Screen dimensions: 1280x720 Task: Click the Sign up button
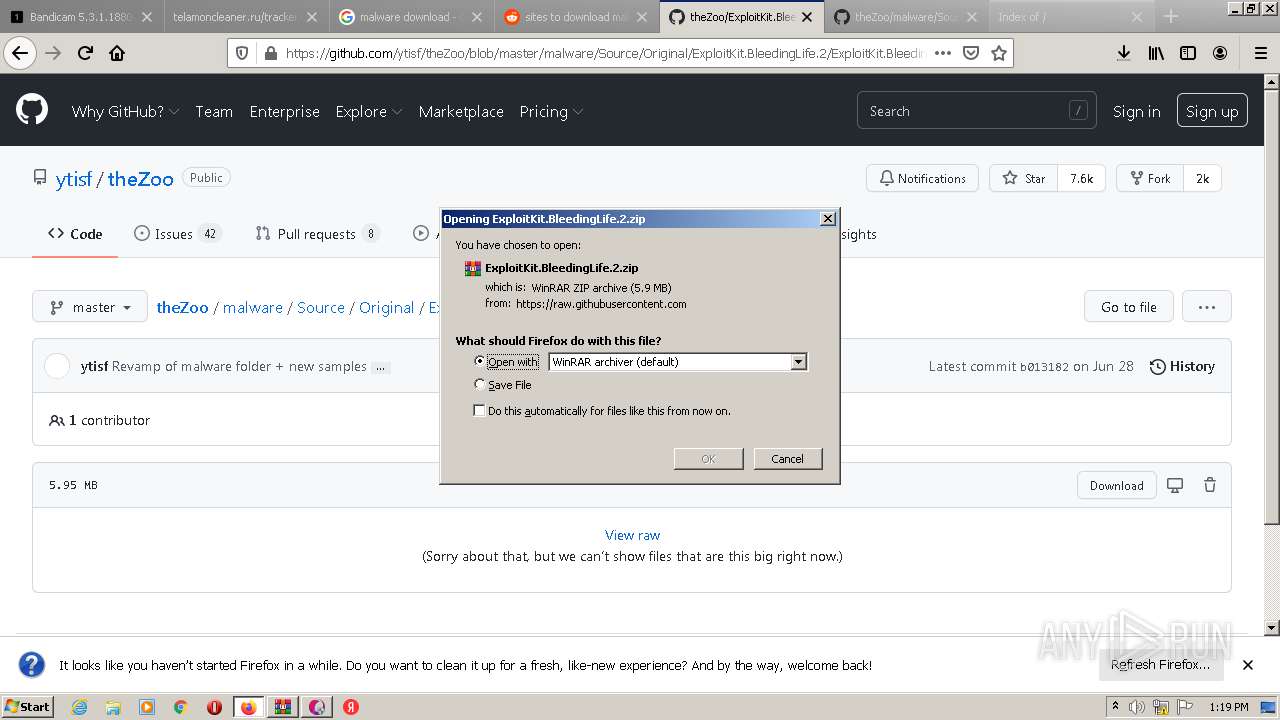point(1212,111)
